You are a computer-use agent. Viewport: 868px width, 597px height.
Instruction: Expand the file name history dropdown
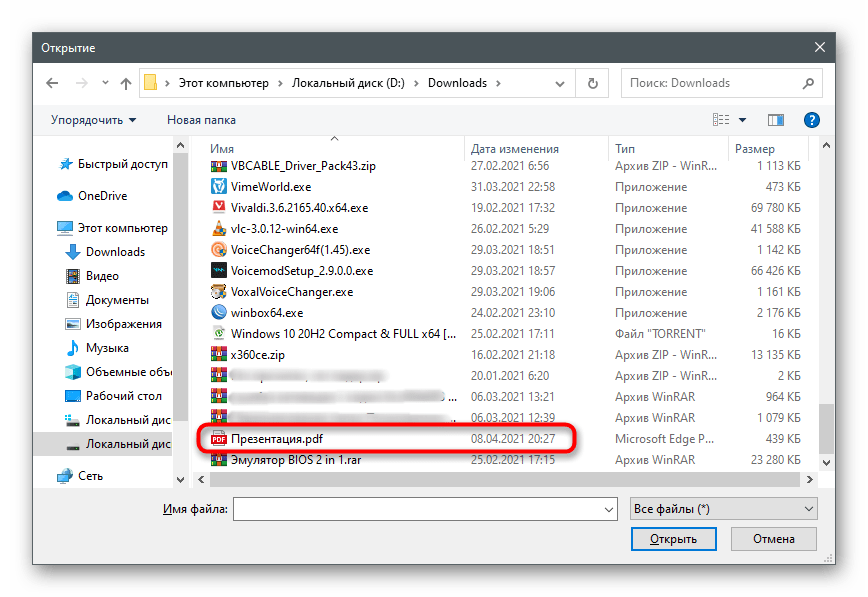[608, 509]
